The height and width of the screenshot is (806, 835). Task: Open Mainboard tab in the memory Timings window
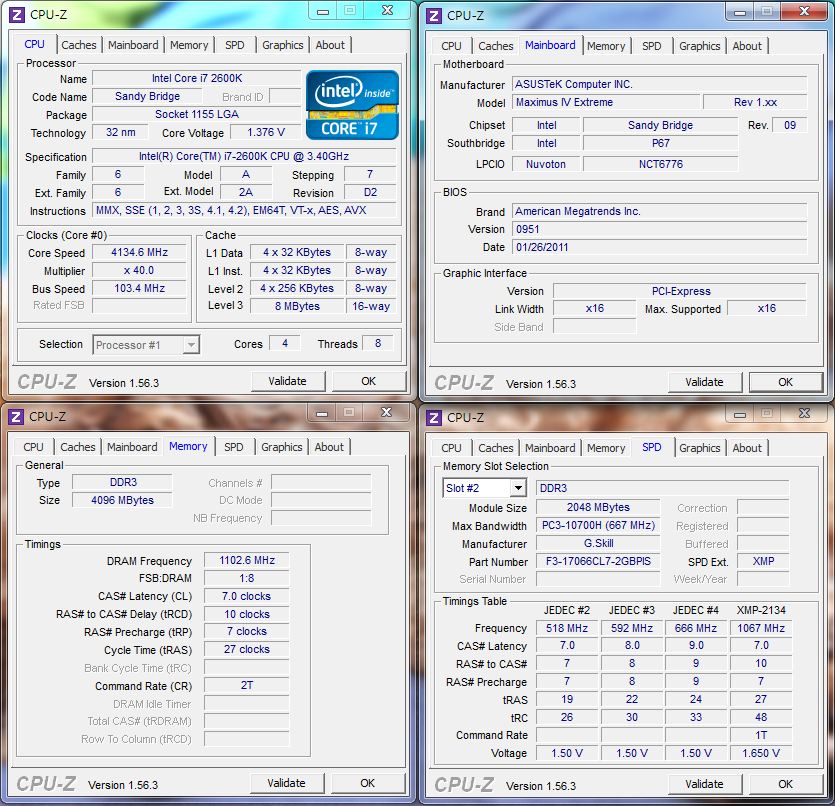tap(132, 447)
